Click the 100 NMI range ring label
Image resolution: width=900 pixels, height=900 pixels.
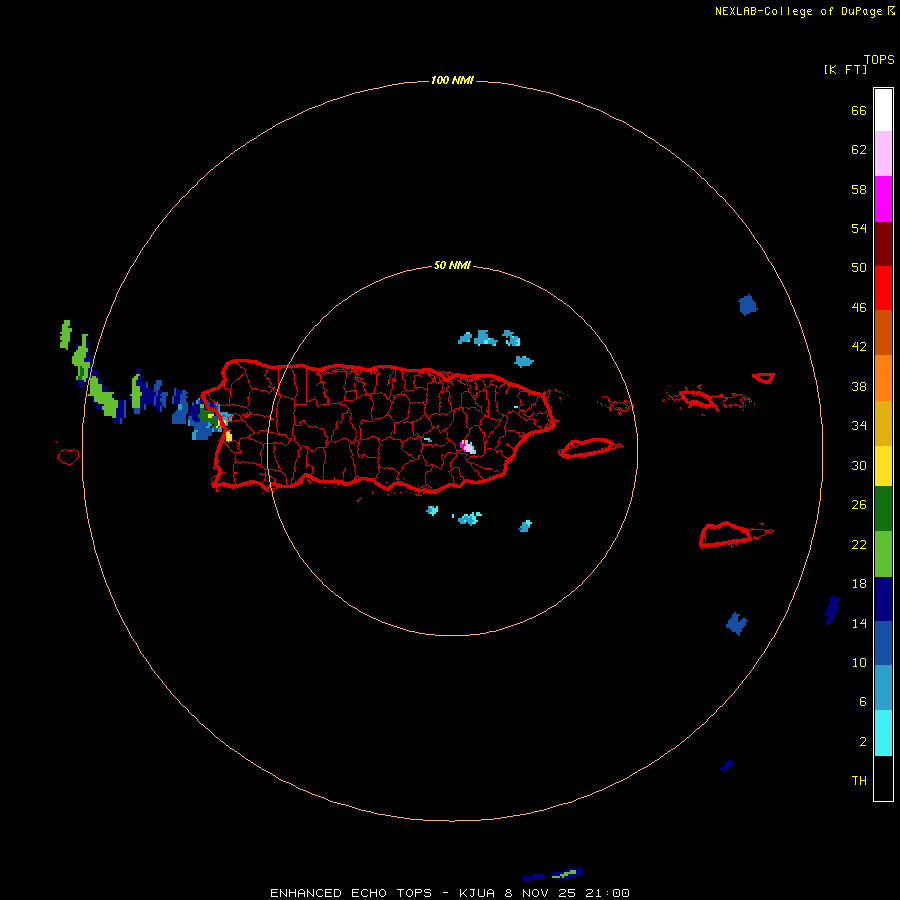pos(452,80)
